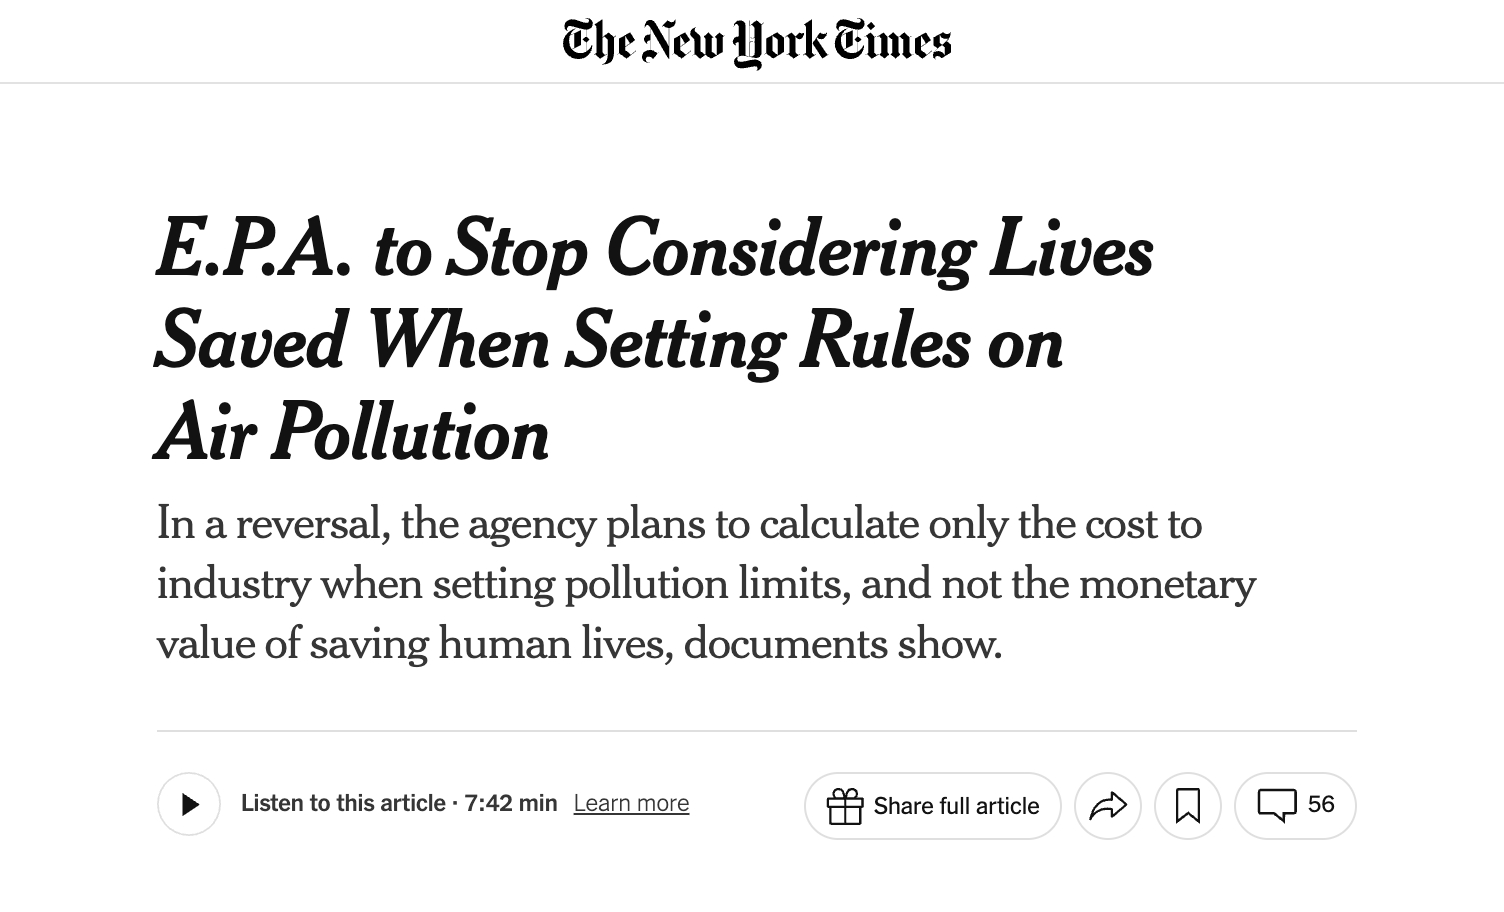Save article with the bookmark icon
1504x912 pixels.
click(x=1187, y=805)
